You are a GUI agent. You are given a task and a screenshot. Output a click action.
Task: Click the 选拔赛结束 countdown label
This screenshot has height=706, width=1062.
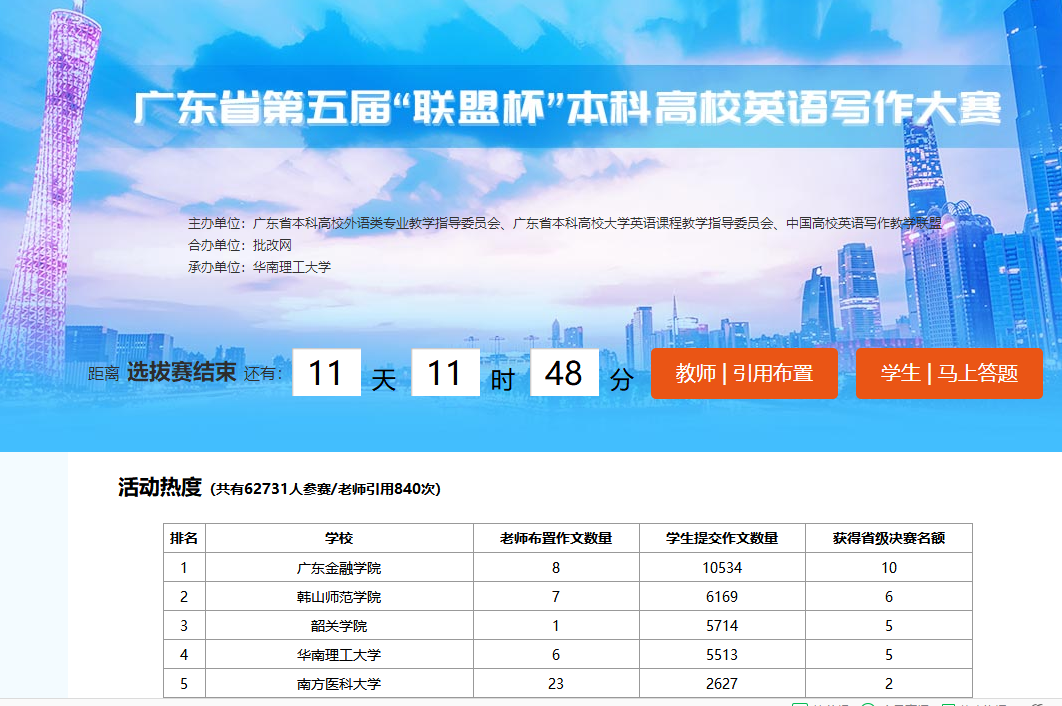coord(181,373)
